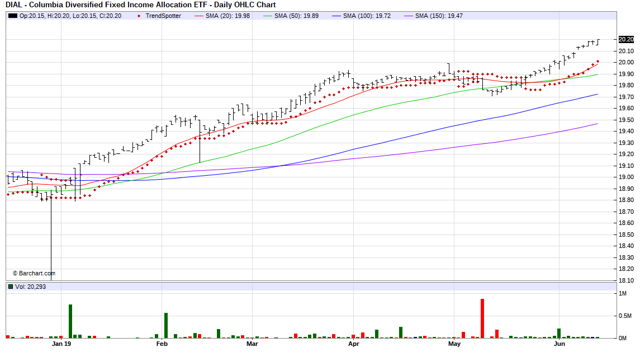Click the red SMA 20 line swatch

[x=199, y=16]
